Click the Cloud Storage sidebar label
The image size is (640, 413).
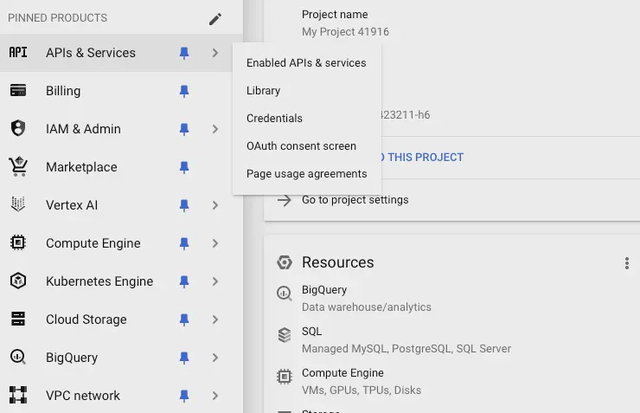pos(86,319)
